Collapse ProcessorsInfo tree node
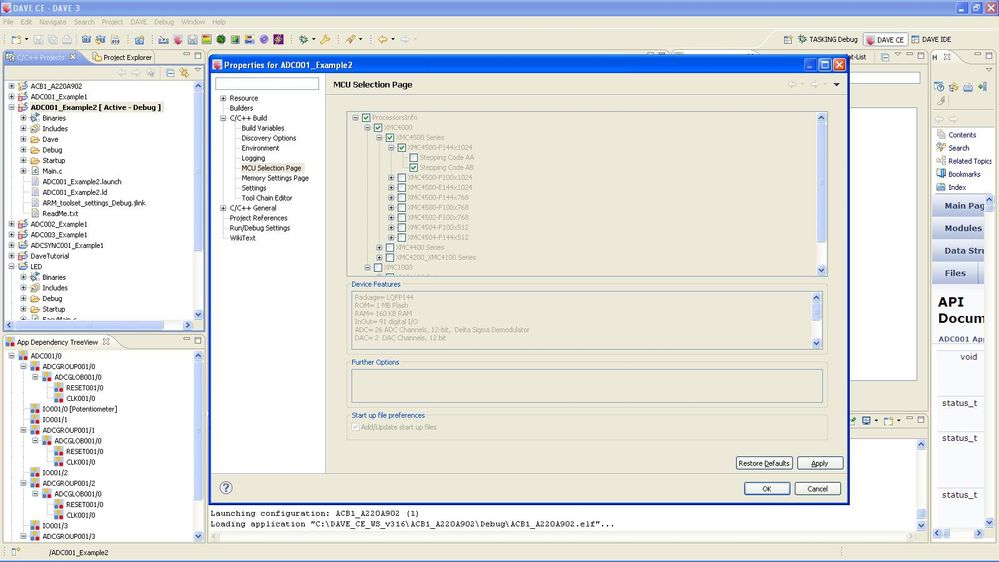999x562 pixels. (356, 117)
